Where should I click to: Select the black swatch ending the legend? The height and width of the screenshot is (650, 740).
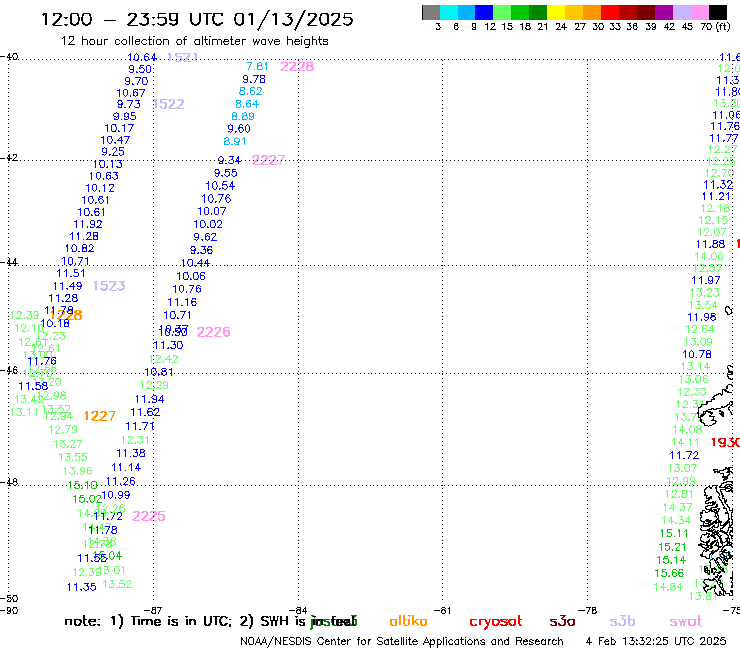(717, 12)
